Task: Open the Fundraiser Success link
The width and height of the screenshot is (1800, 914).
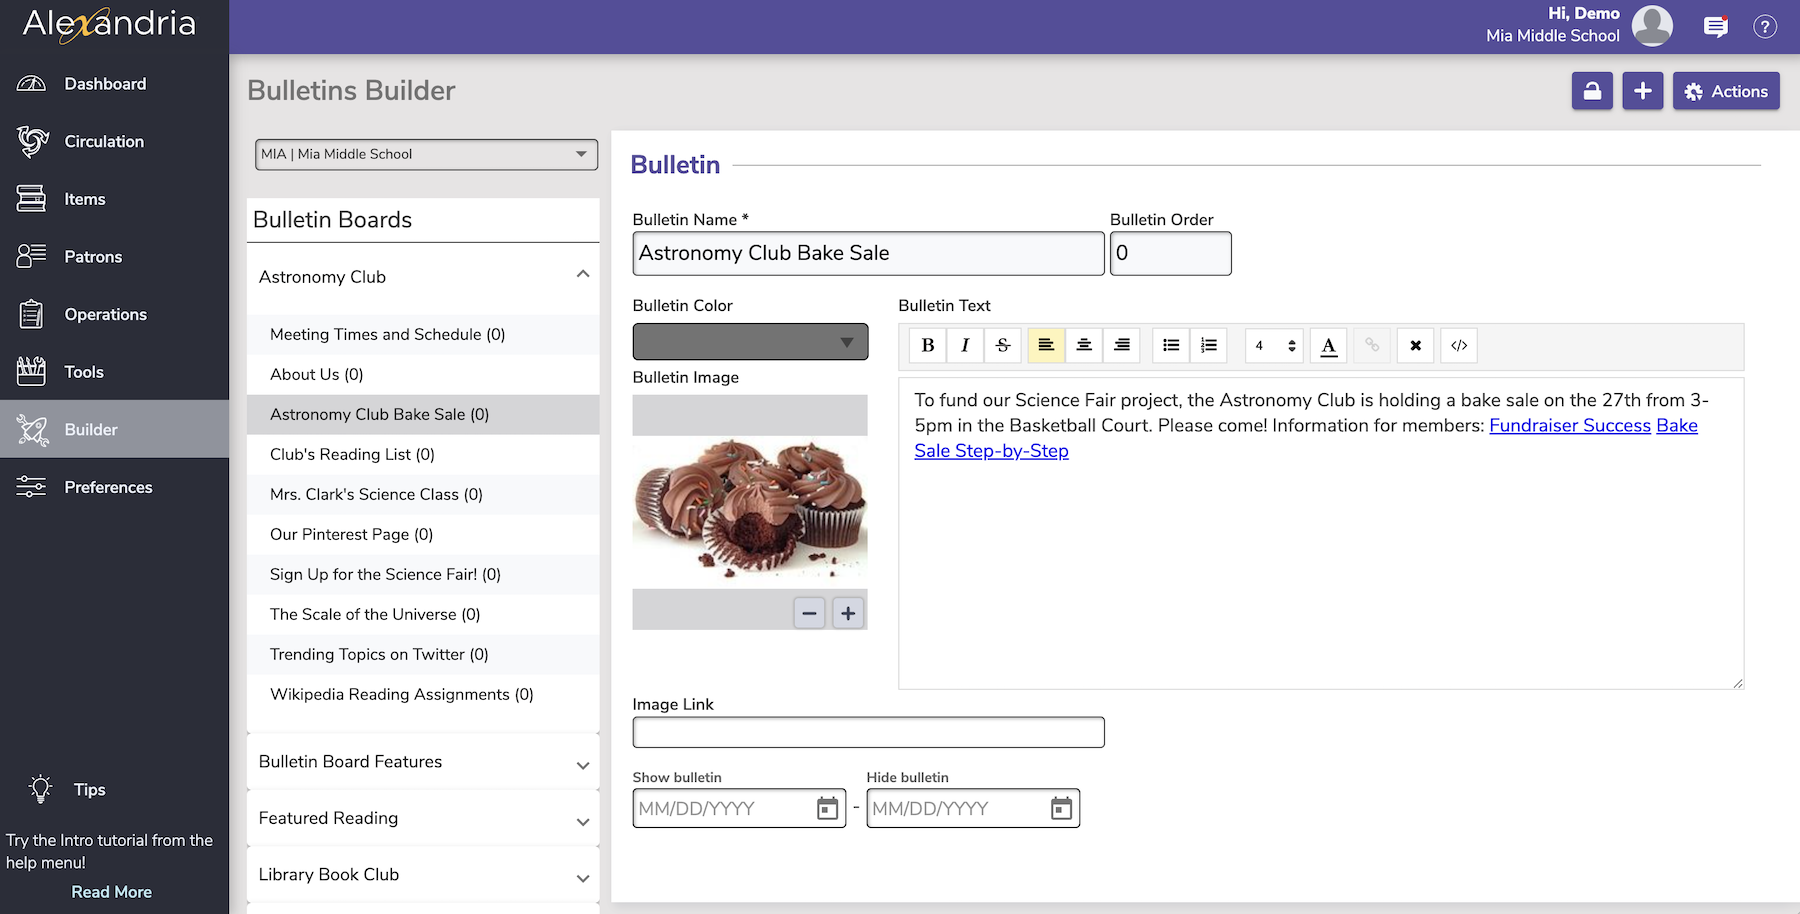Action: [1569, 425]
